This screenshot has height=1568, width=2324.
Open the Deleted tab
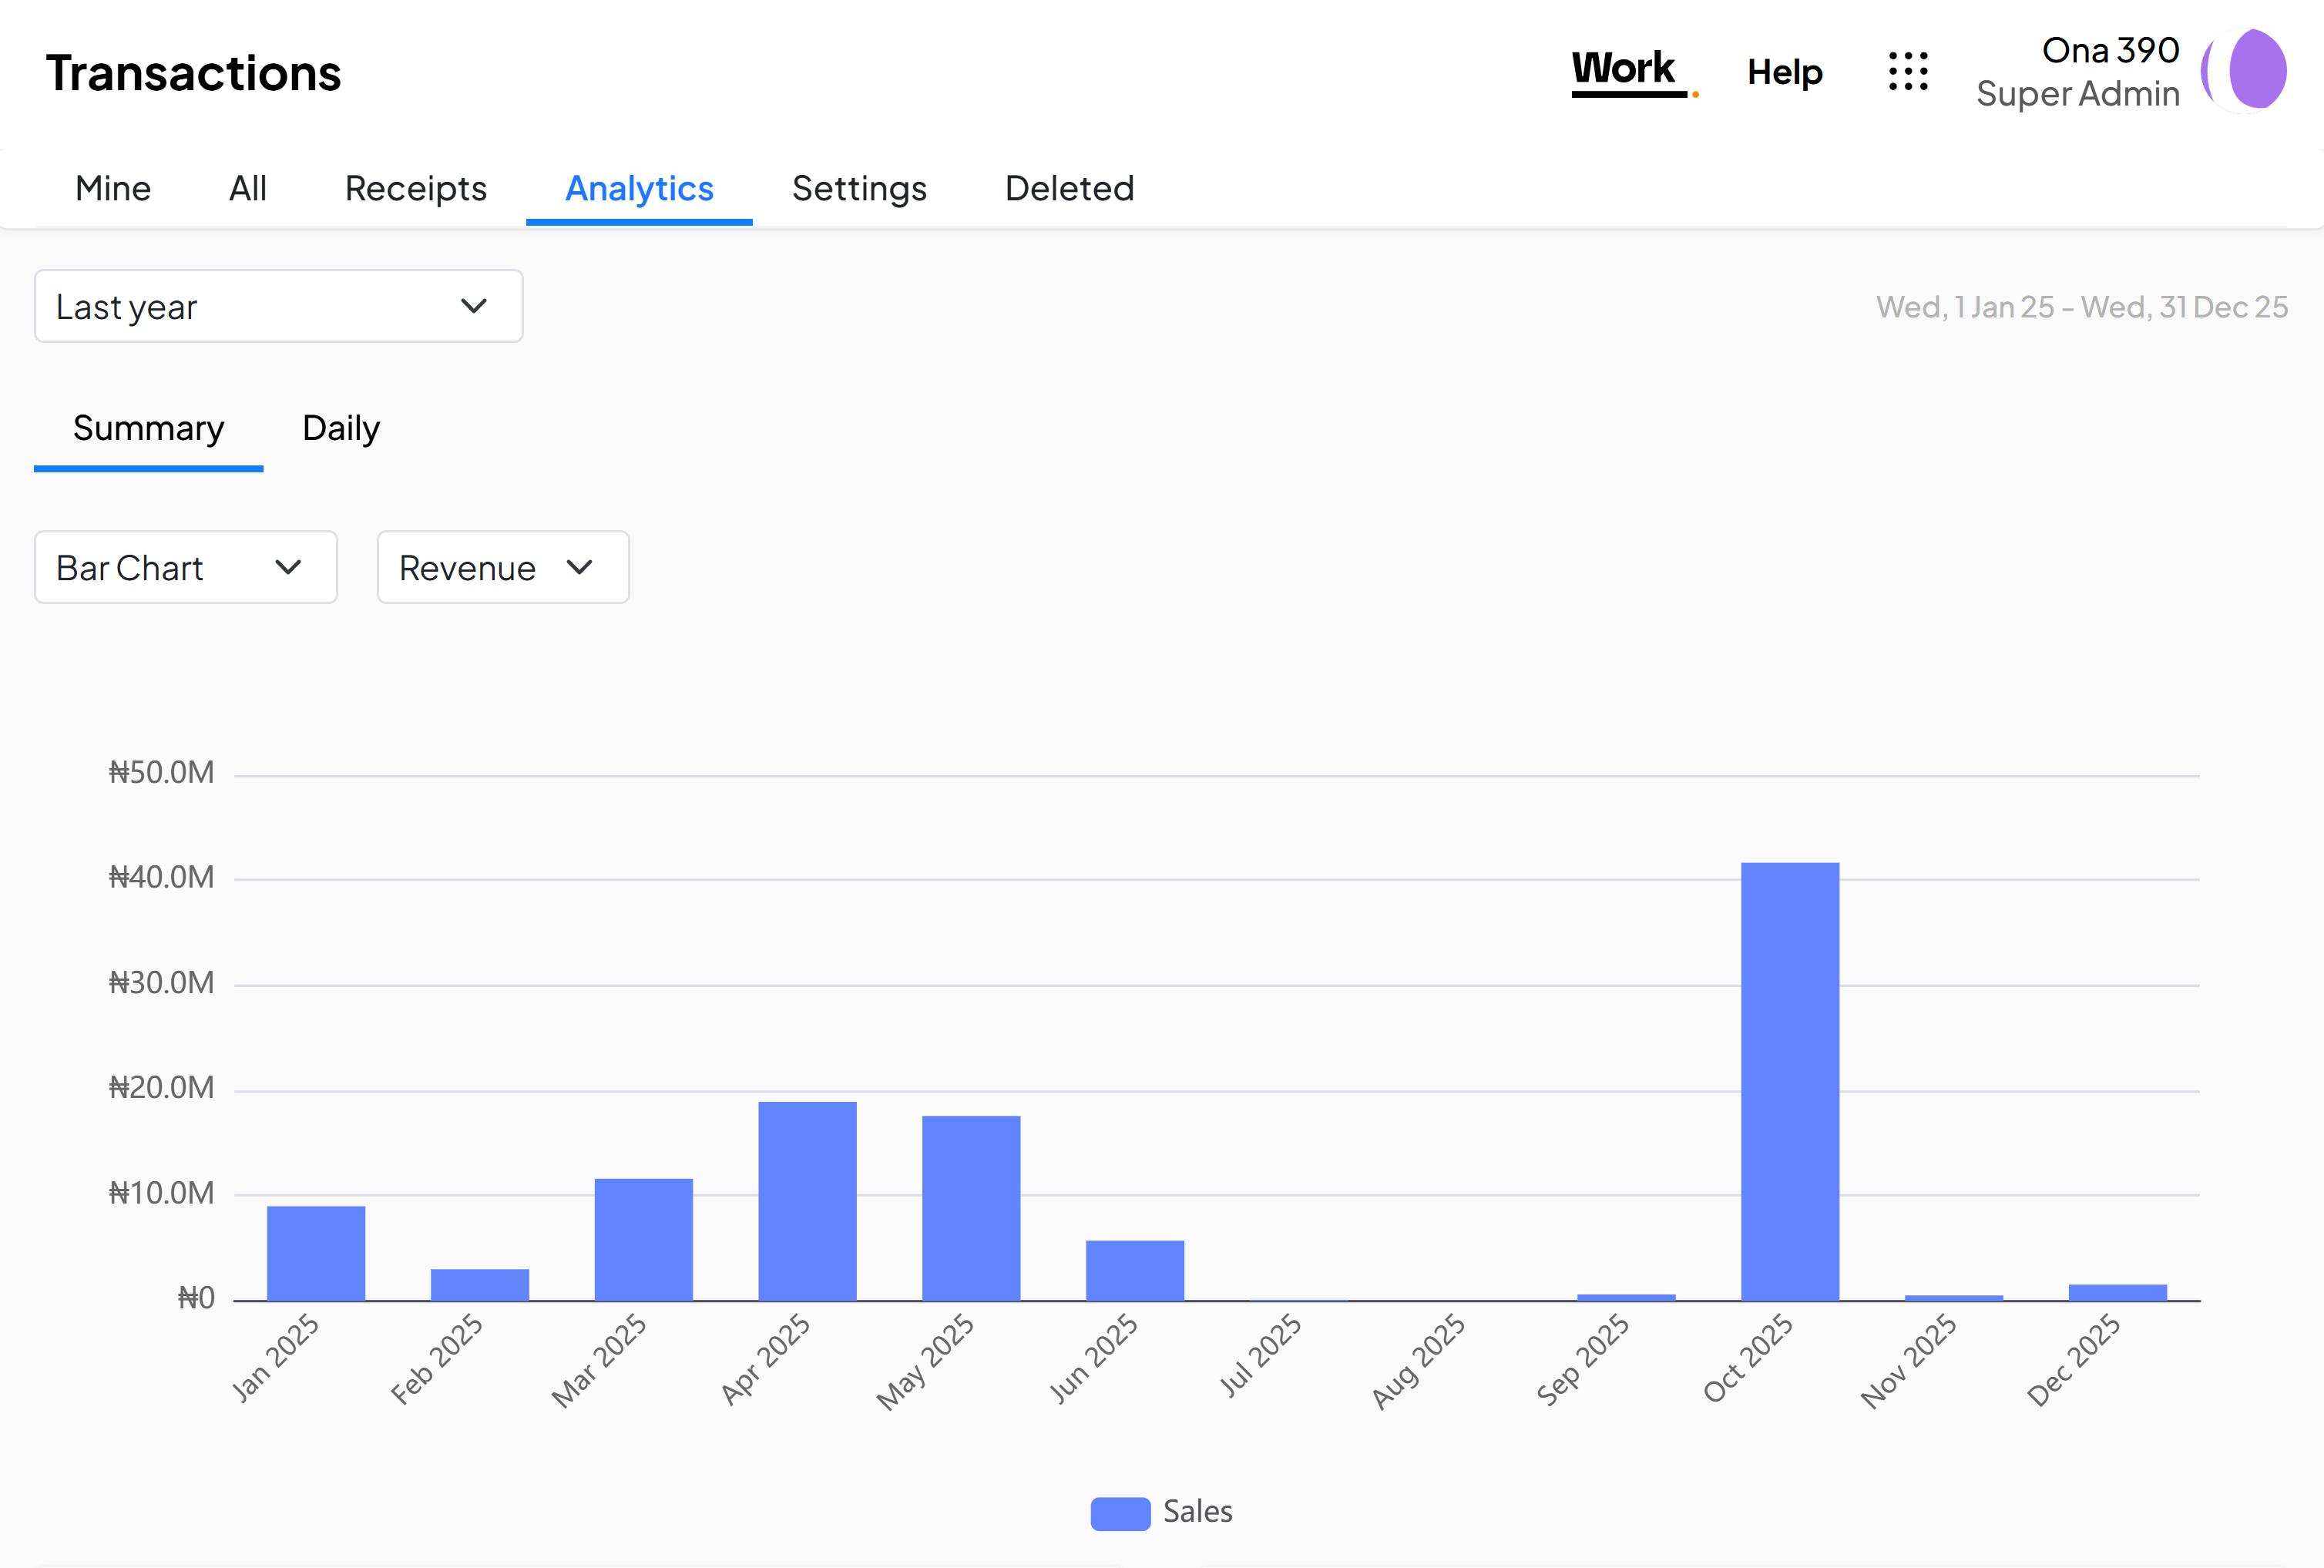[1069, 188]
